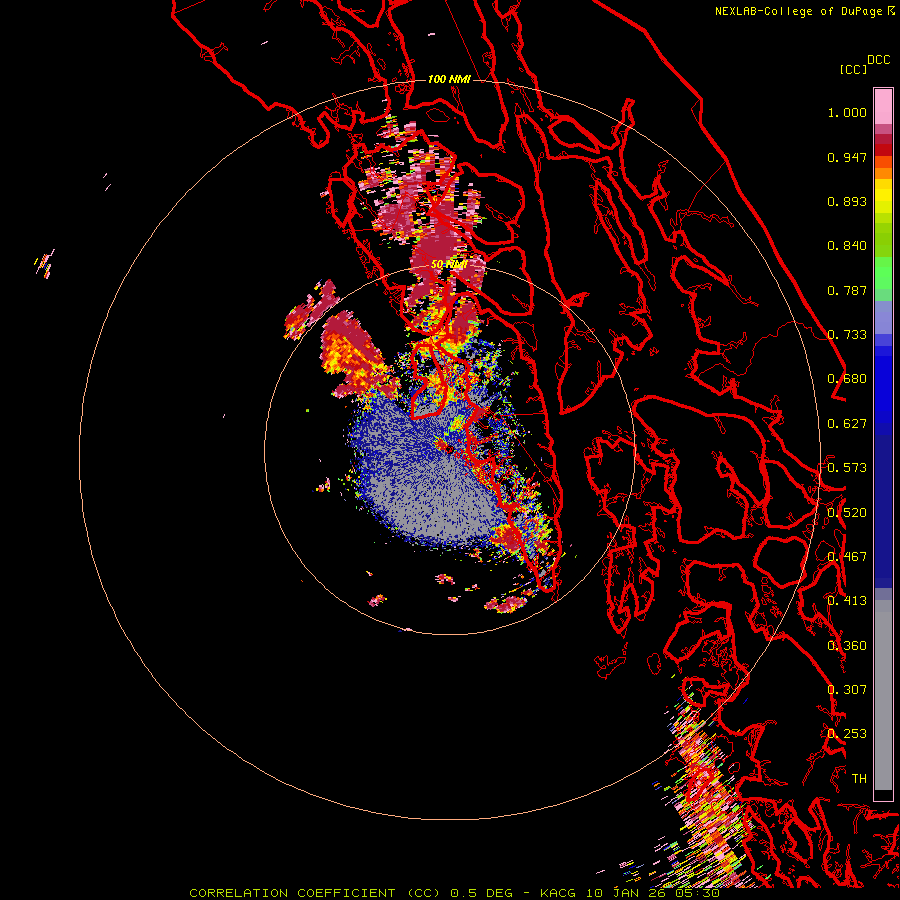Click the 0.307 scale value

point(847,690)
